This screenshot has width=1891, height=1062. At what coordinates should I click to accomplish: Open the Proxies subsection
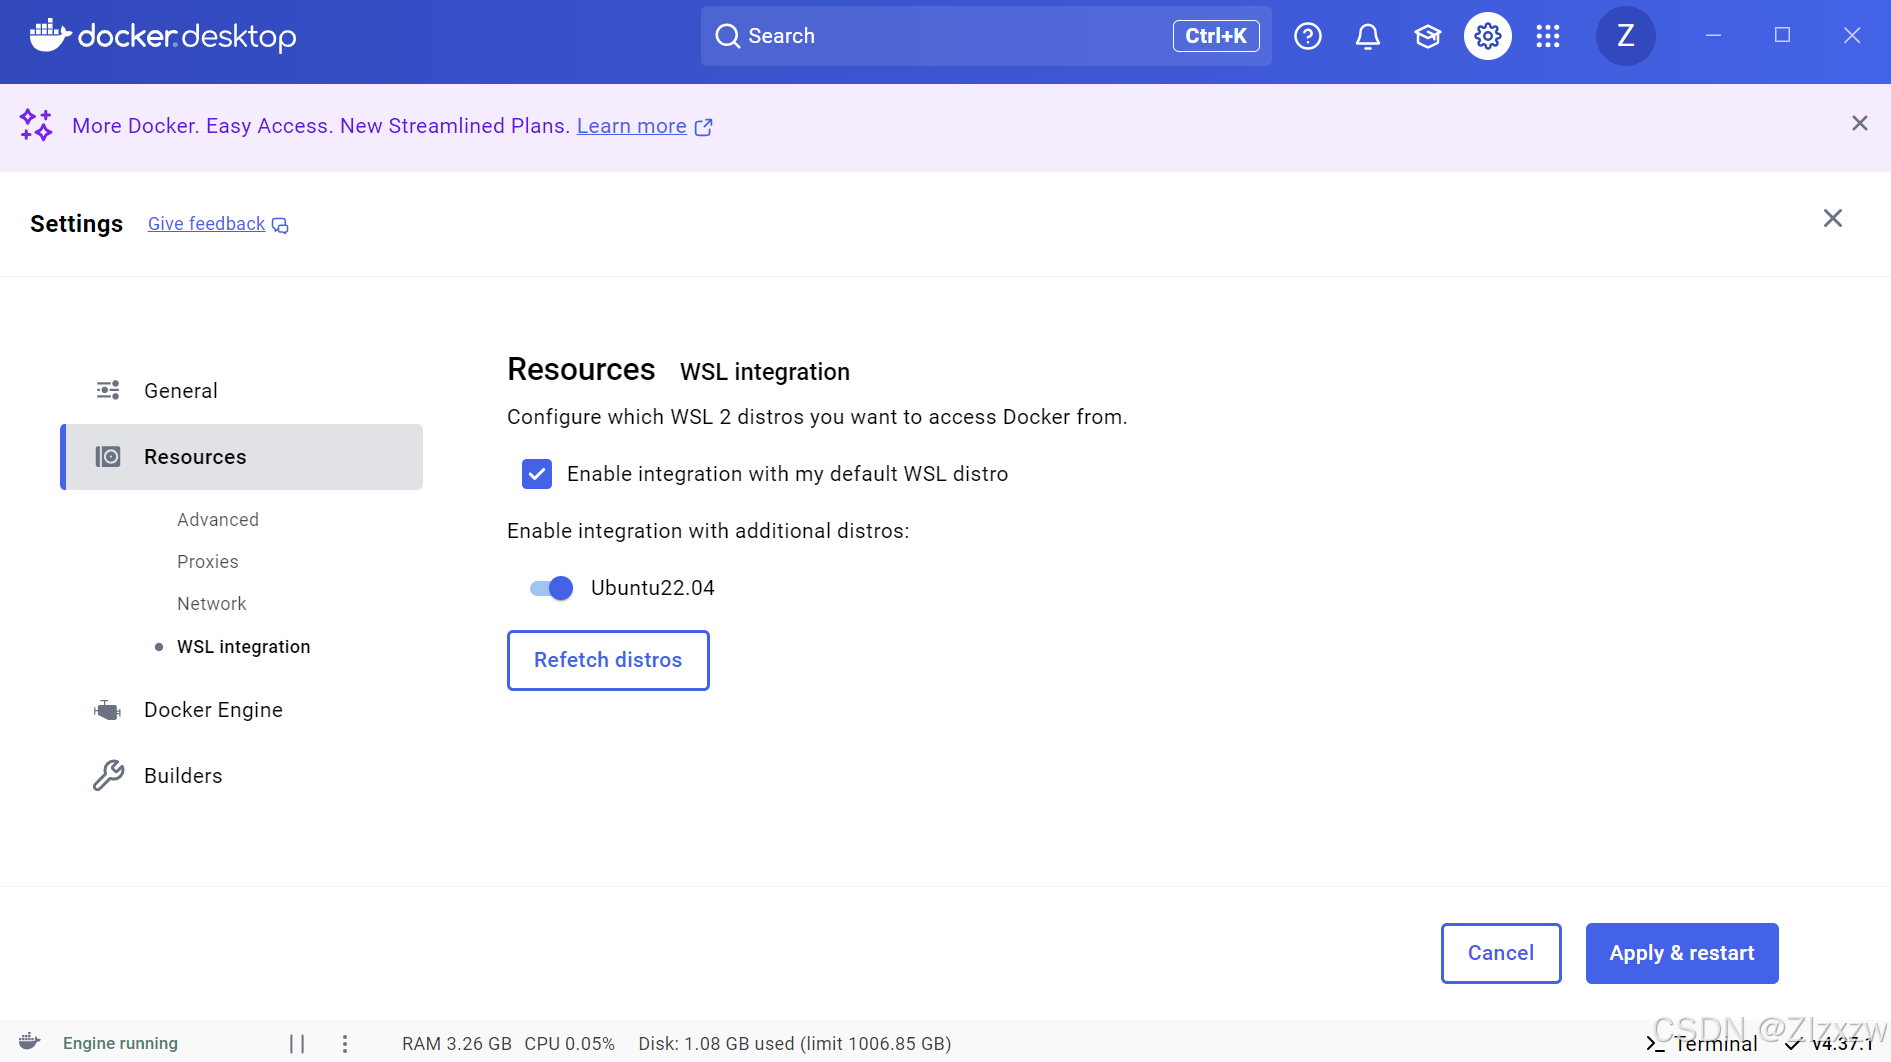point(208,562)
